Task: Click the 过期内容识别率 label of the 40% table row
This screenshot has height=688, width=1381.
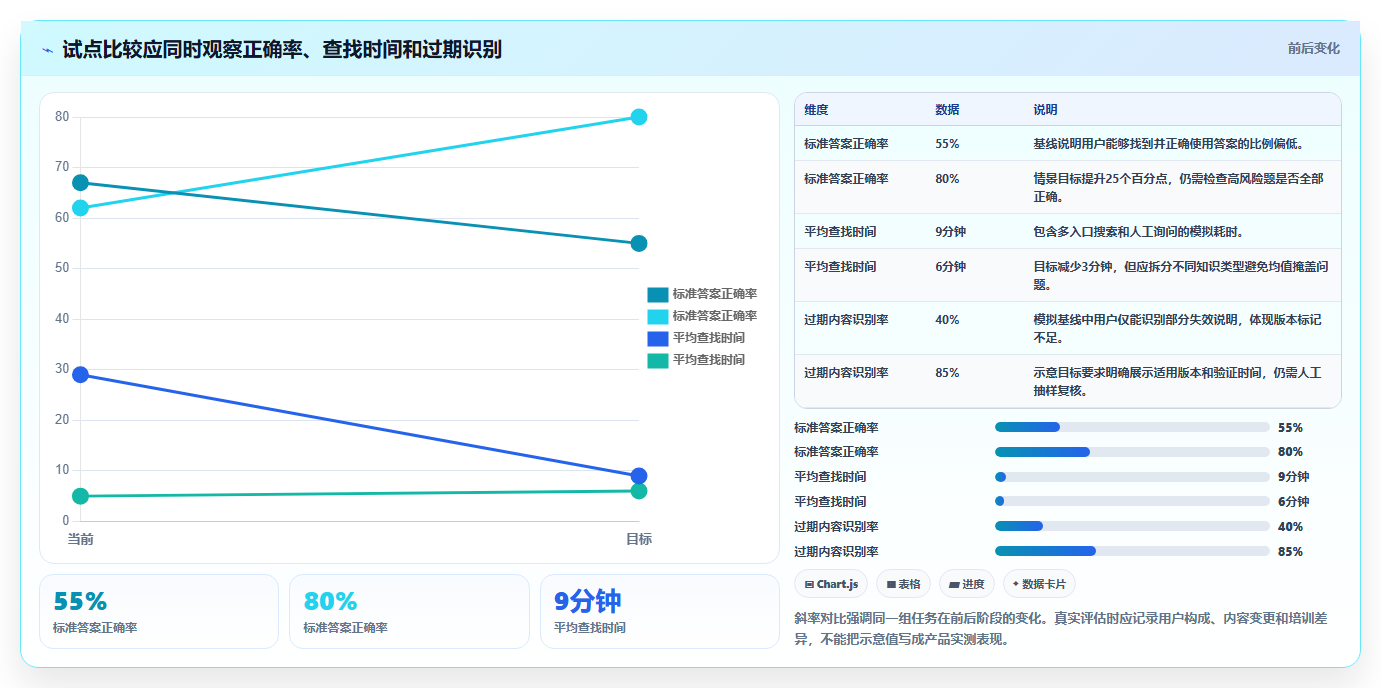Action: pyautogui.click(x=846, y=320)
